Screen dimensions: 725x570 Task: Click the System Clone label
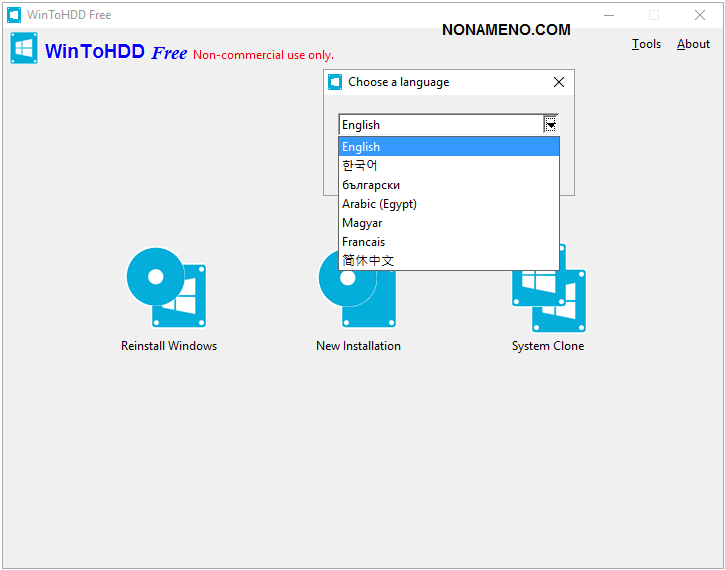(548, 346)
